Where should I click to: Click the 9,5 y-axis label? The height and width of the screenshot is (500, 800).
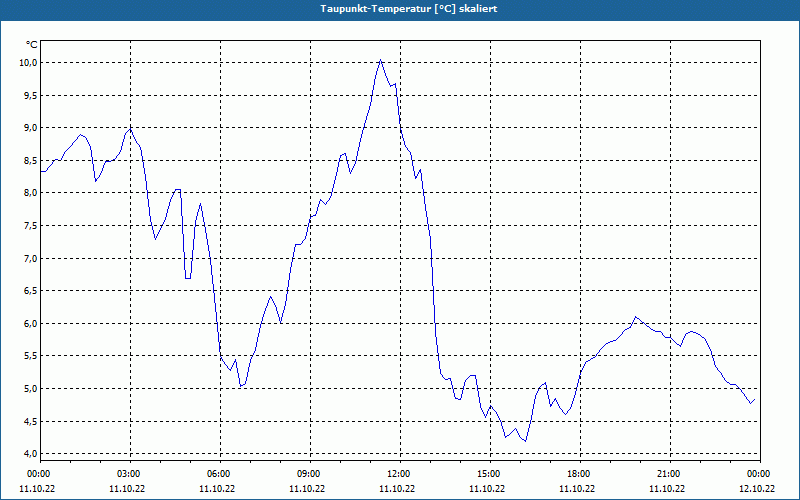click(31, 95)
